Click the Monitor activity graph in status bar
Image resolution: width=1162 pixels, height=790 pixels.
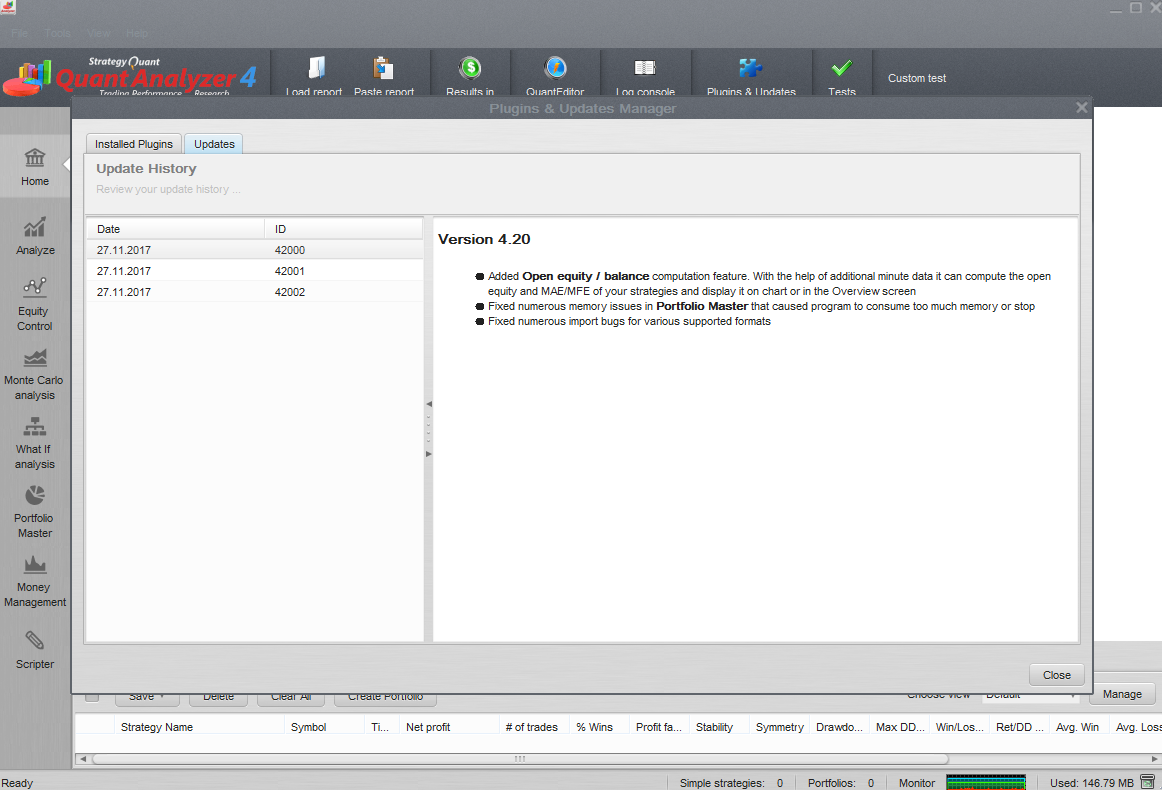[x=986, y=783]
